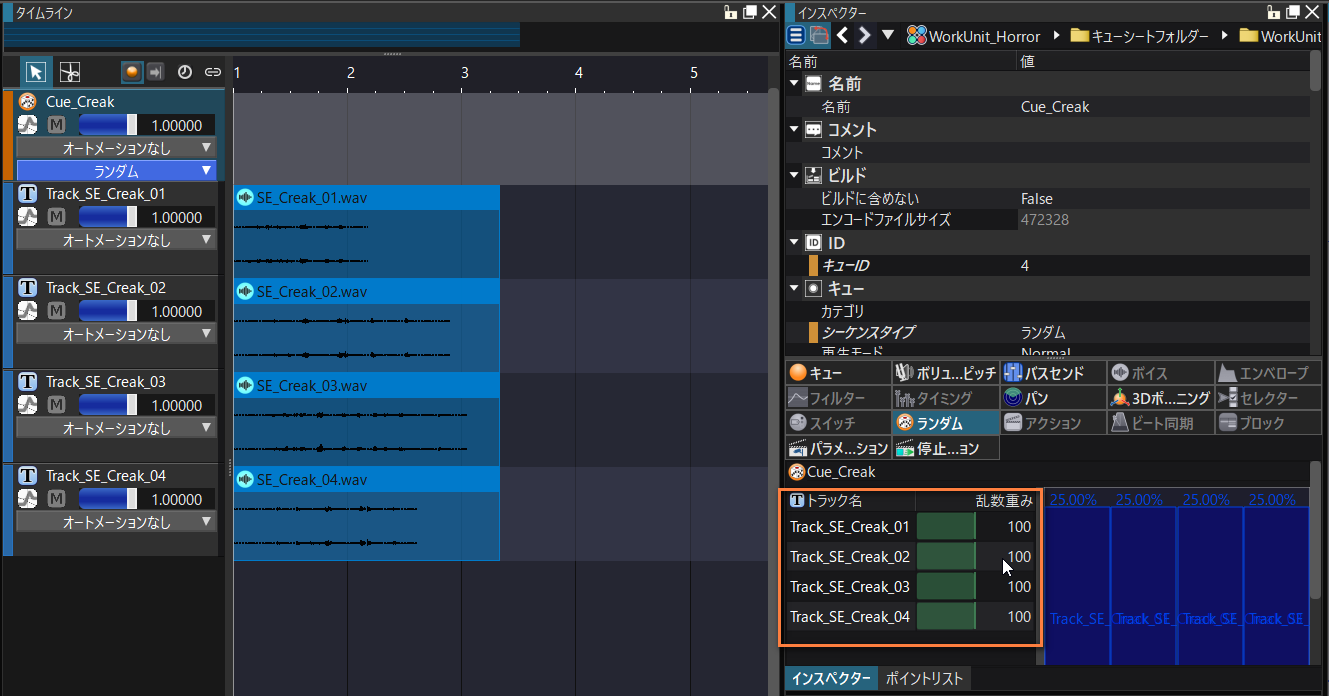Screen dimensions: 1329x696
Task: Collapse the キュー section in inspector
Action: pos(794,288)
